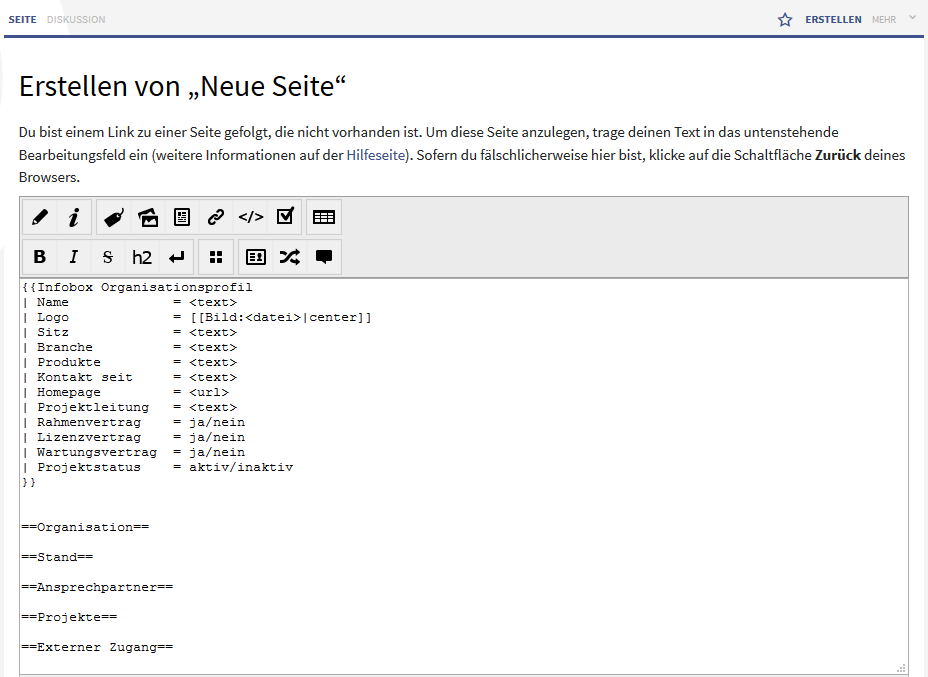This screenshot has width=928, height=677.
Task: Click the checkbox insert icon in toolbar
Action: (x=285, y=217)
